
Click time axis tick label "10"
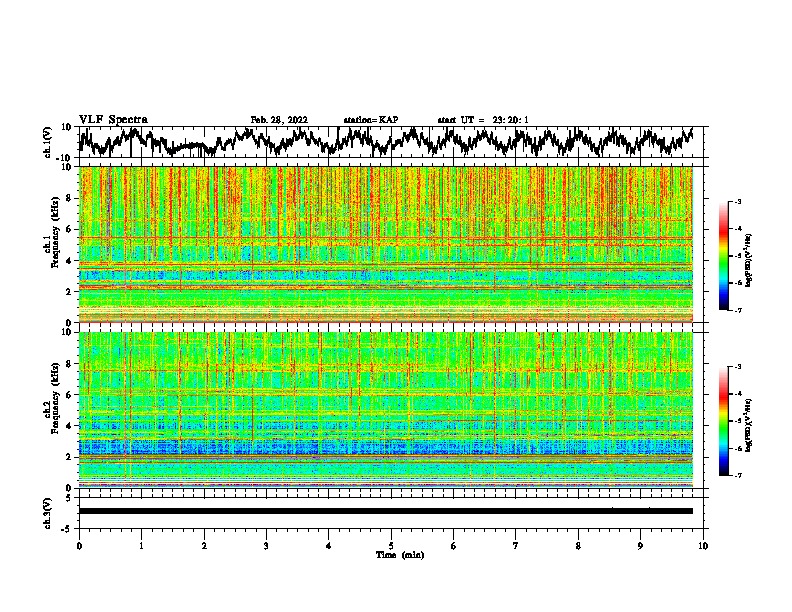click(703, 546)
